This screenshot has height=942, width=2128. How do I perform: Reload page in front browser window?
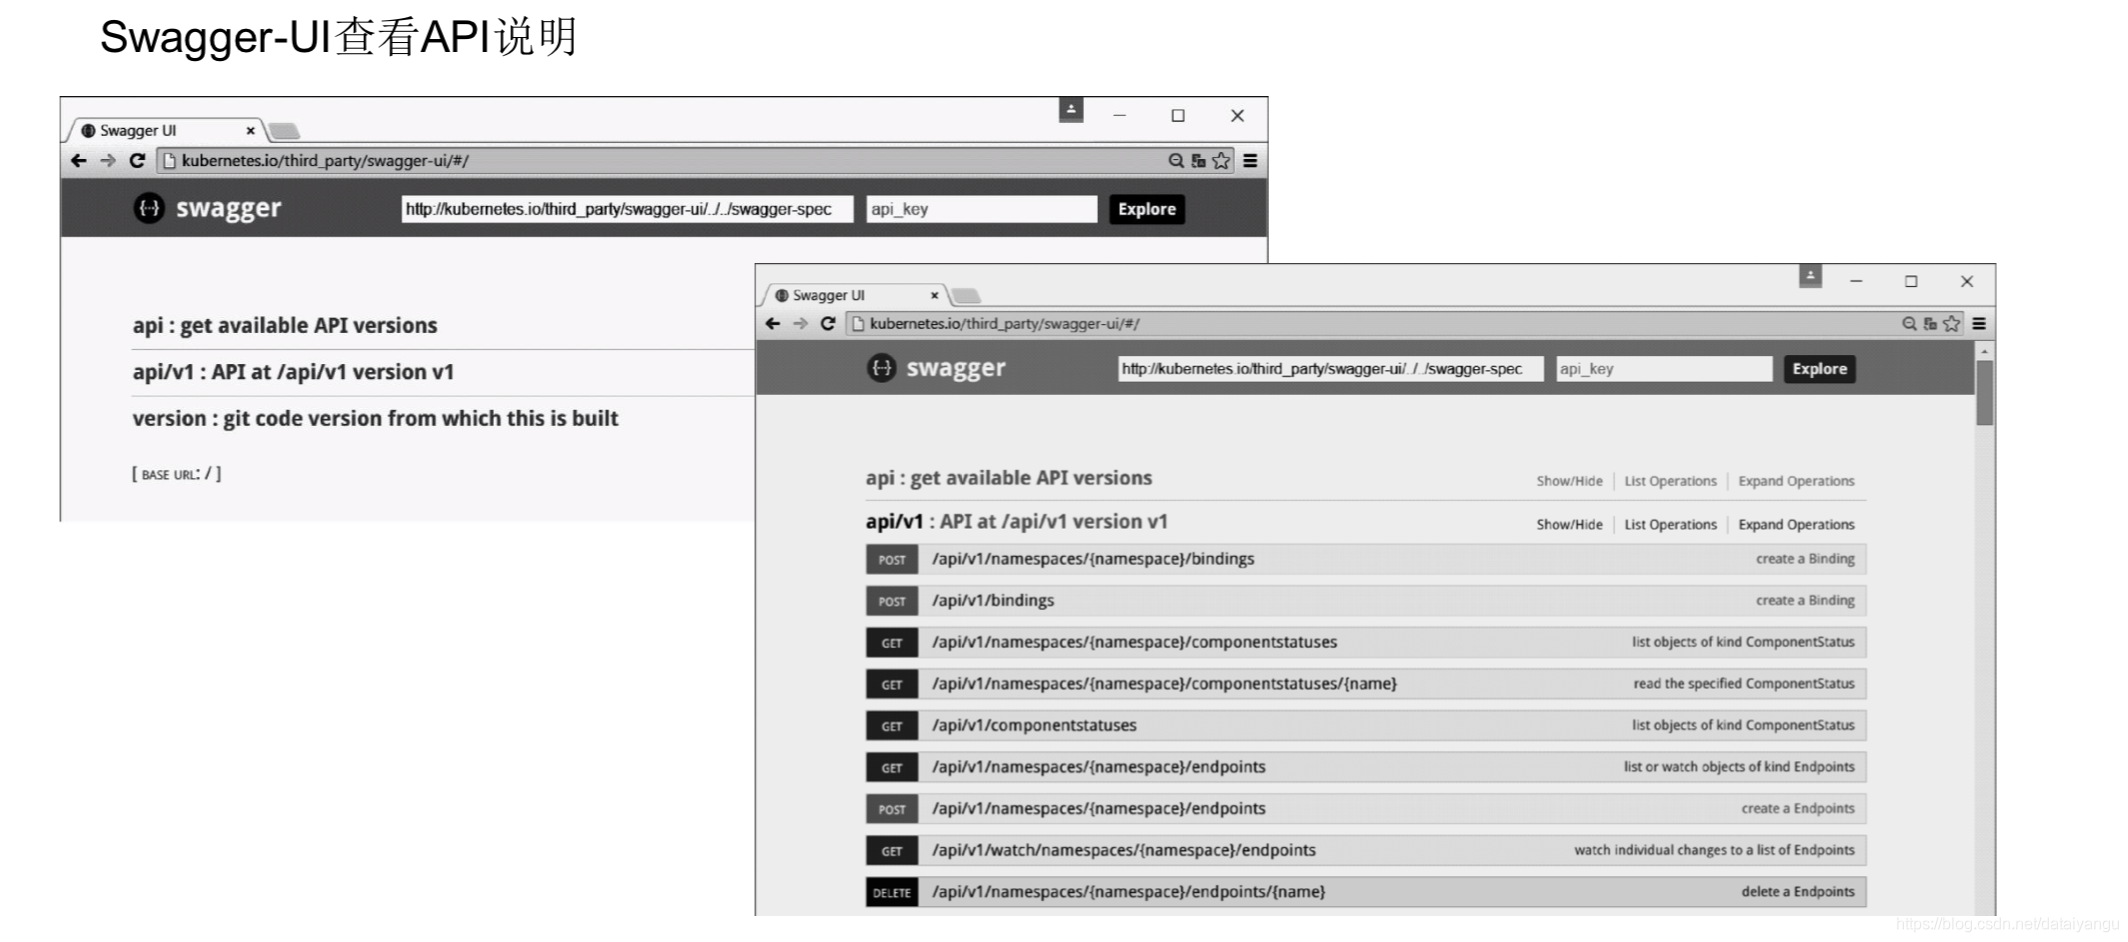click(828, 324)
